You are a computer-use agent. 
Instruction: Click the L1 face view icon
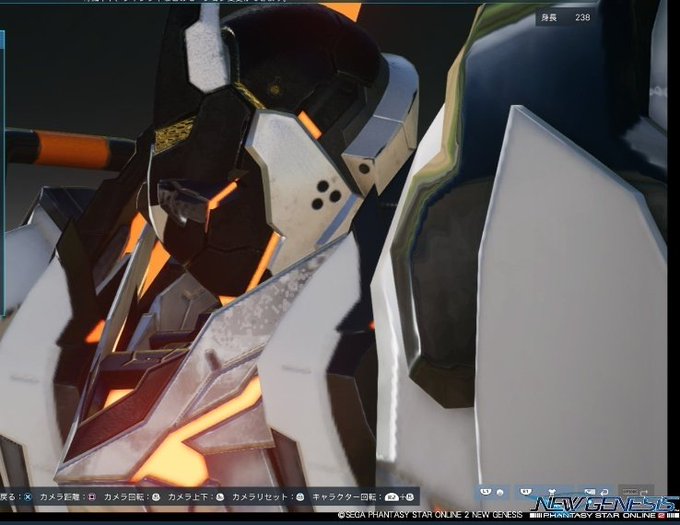tap(500, 492)
